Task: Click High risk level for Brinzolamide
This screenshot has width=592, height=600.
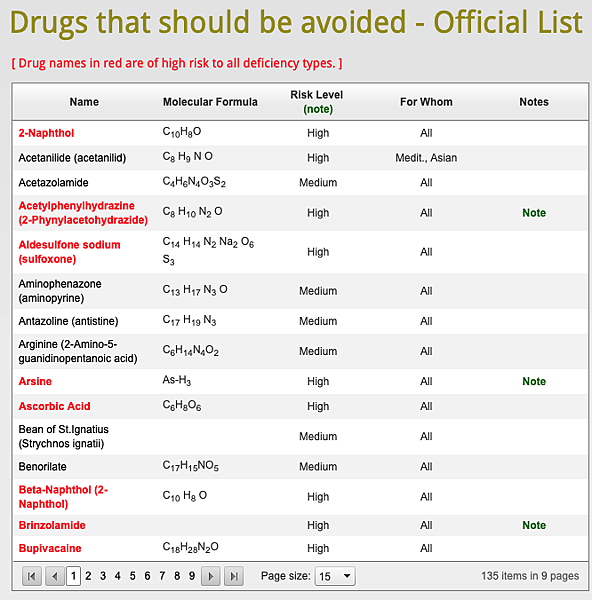Action: click(x=318, y=525)
